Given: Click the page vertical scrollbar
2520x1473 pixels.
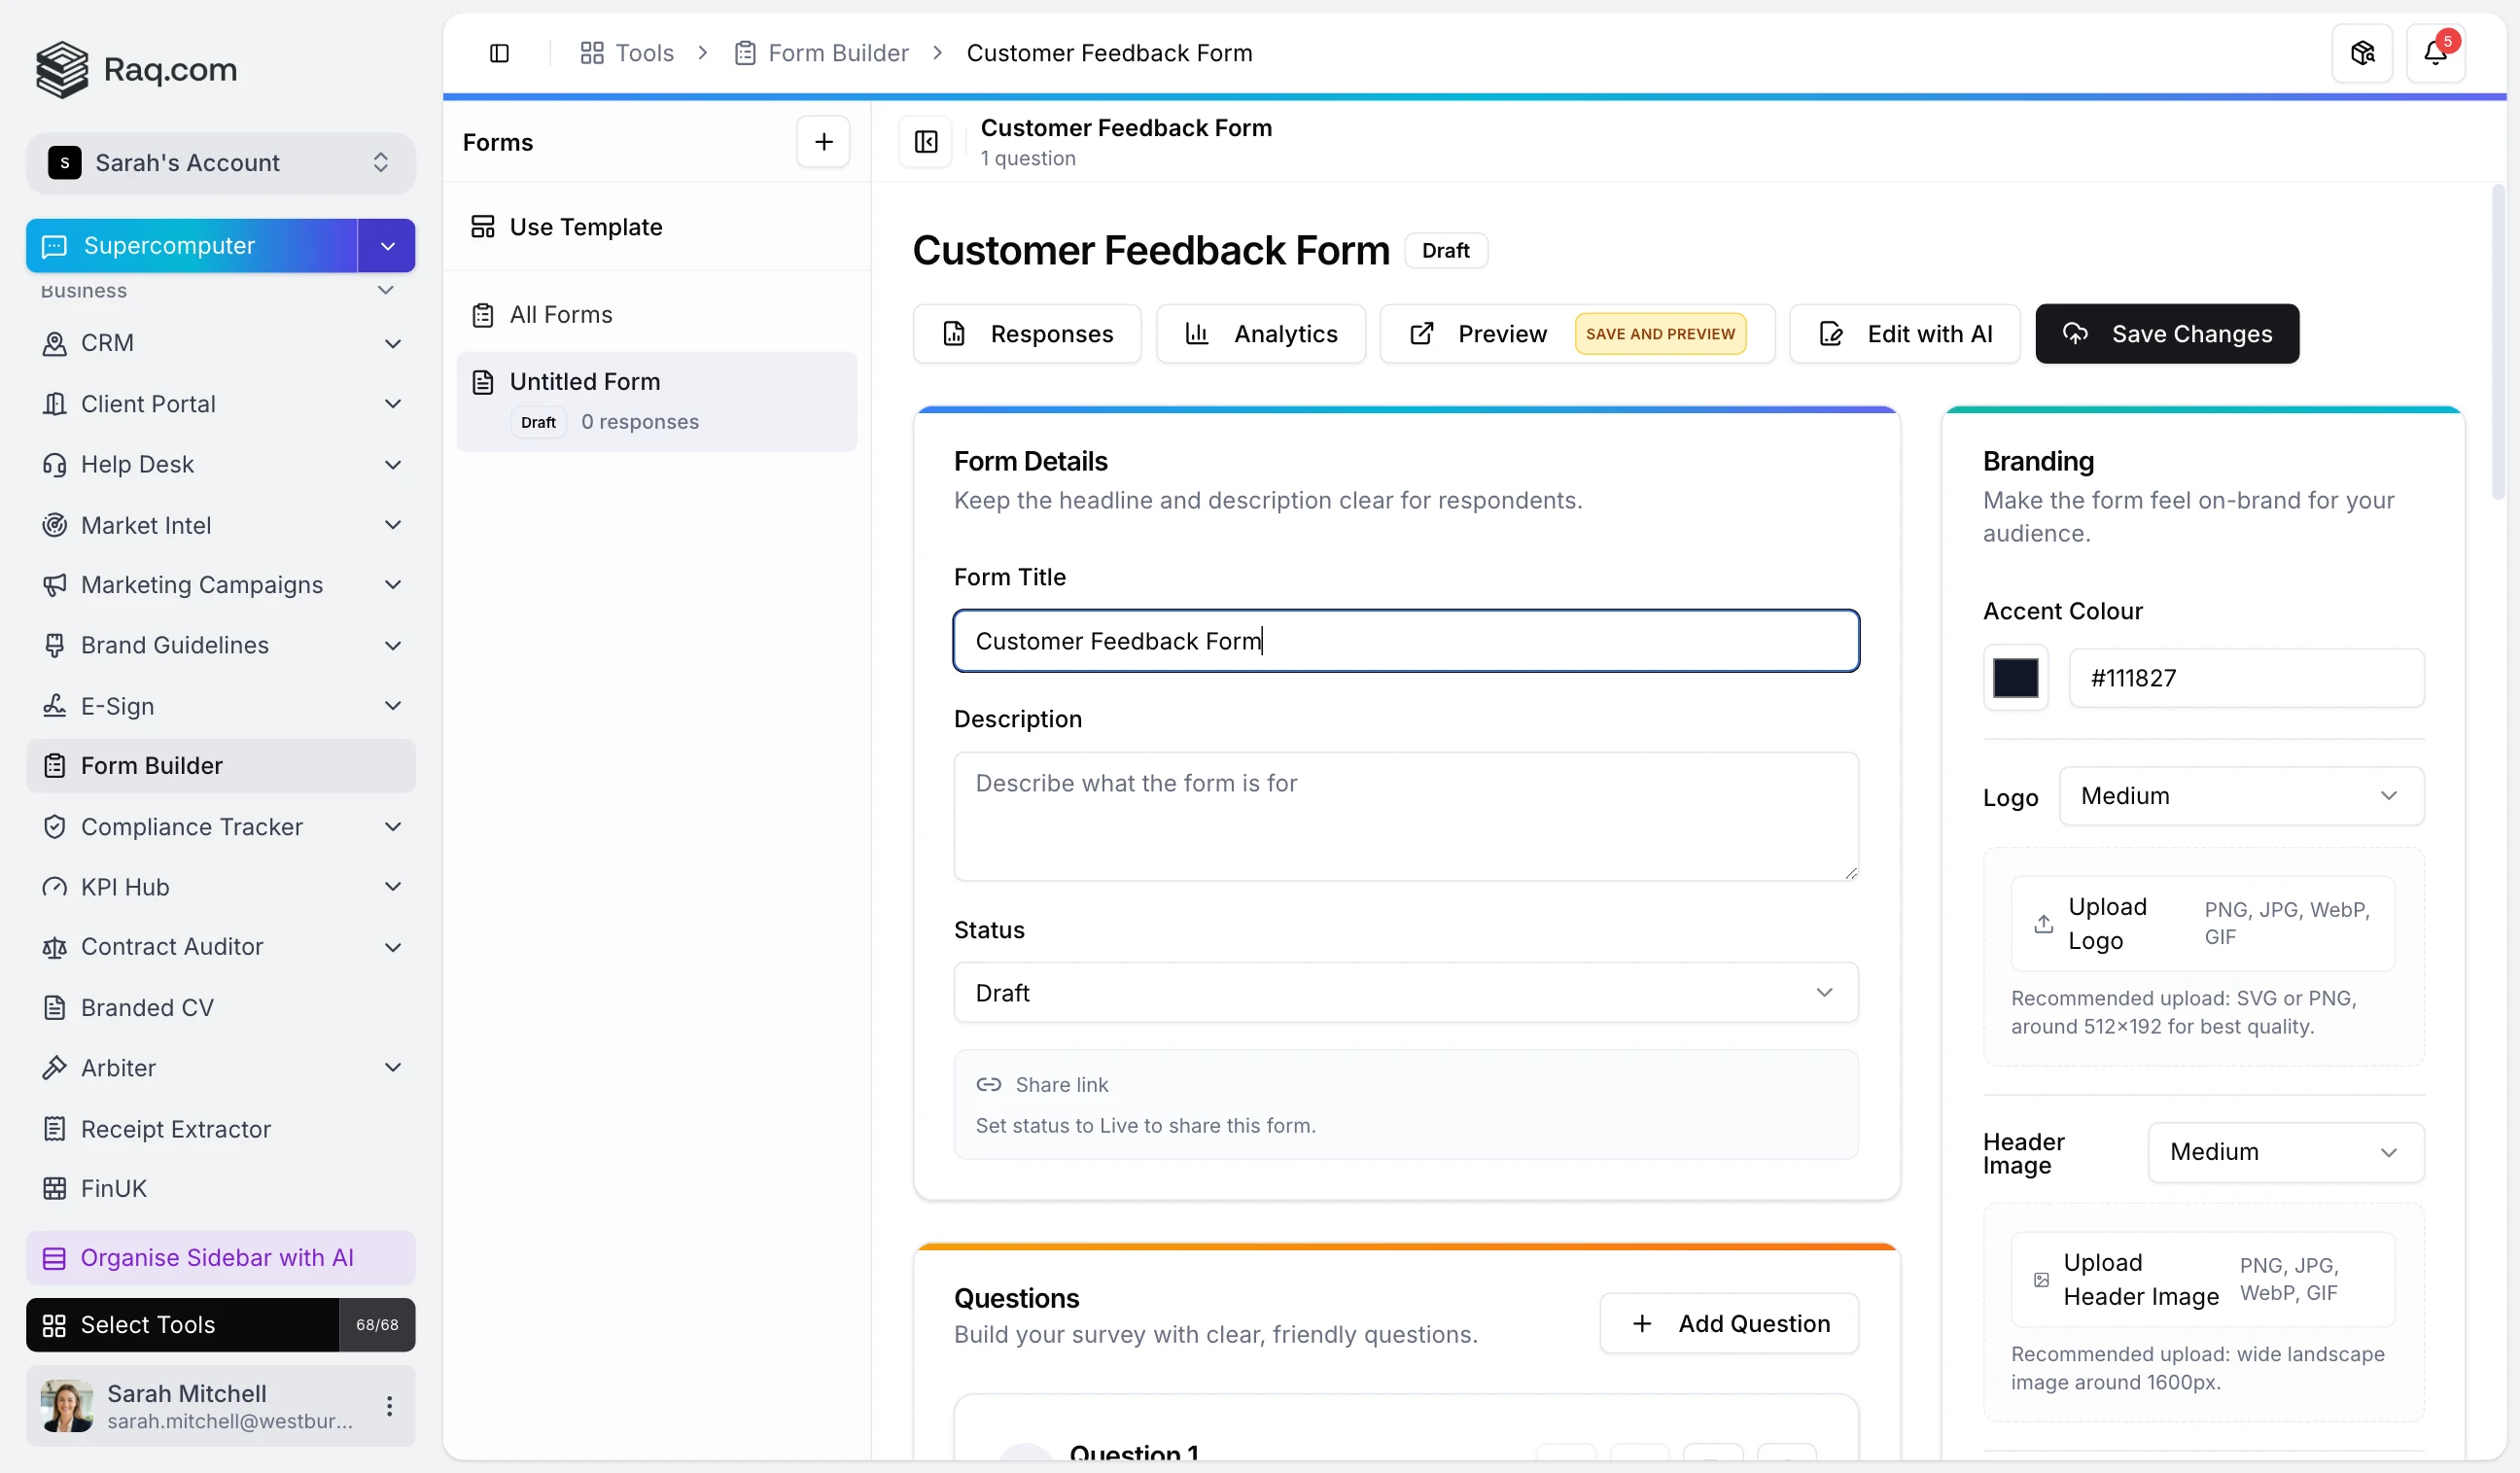Looking at the screenshot, I should coord(2497,340).
